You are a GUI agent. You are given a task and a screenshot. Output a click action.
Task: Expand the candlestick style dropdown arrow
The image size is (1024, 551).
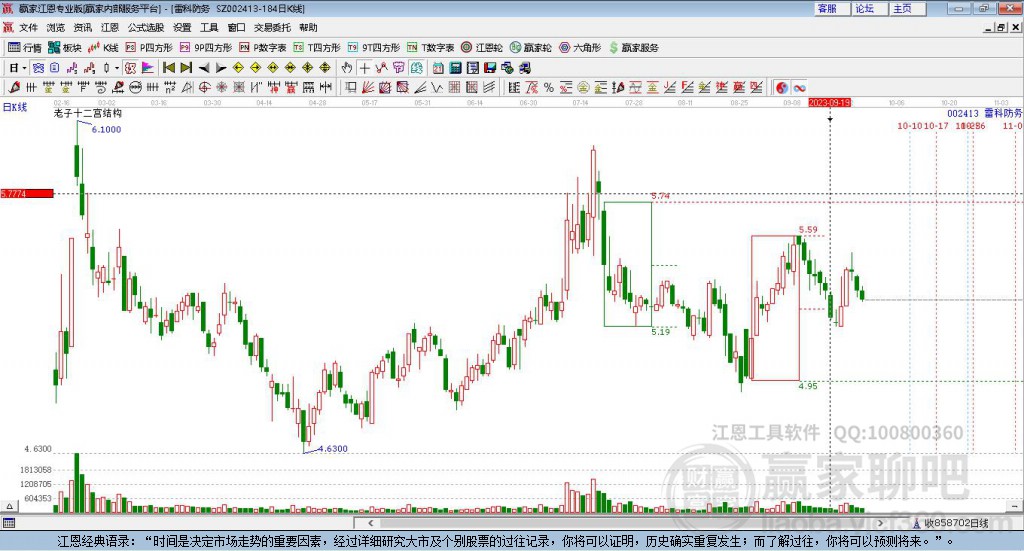tap(117, 68)
